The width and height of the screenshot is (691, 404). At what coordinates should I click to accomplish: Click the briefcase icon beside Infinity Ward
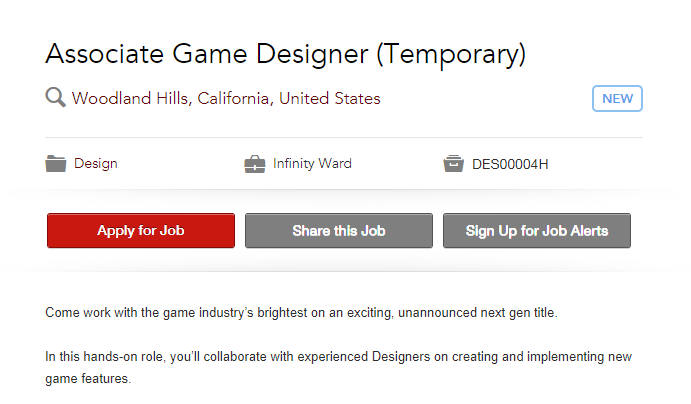click(x=255, y=164)
